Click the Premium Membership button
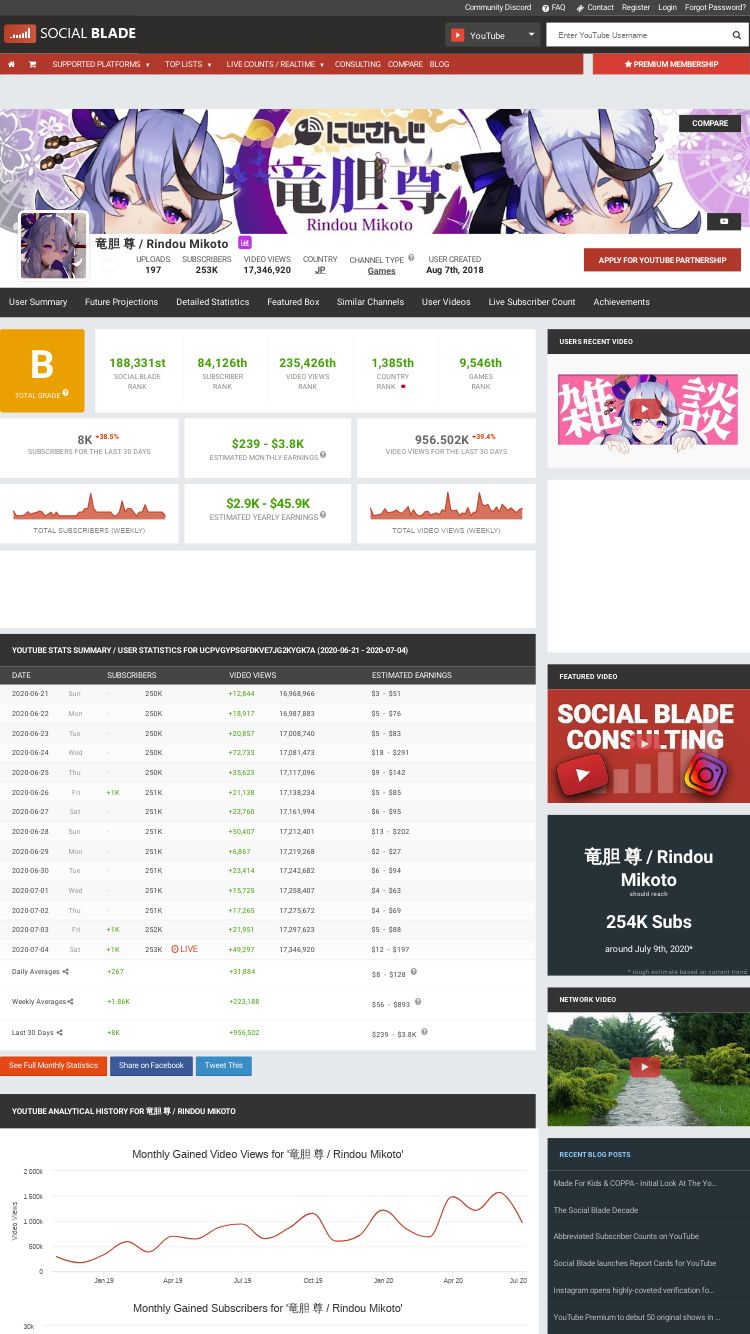Screen dimensions: 750x1334 pos(671,64)
